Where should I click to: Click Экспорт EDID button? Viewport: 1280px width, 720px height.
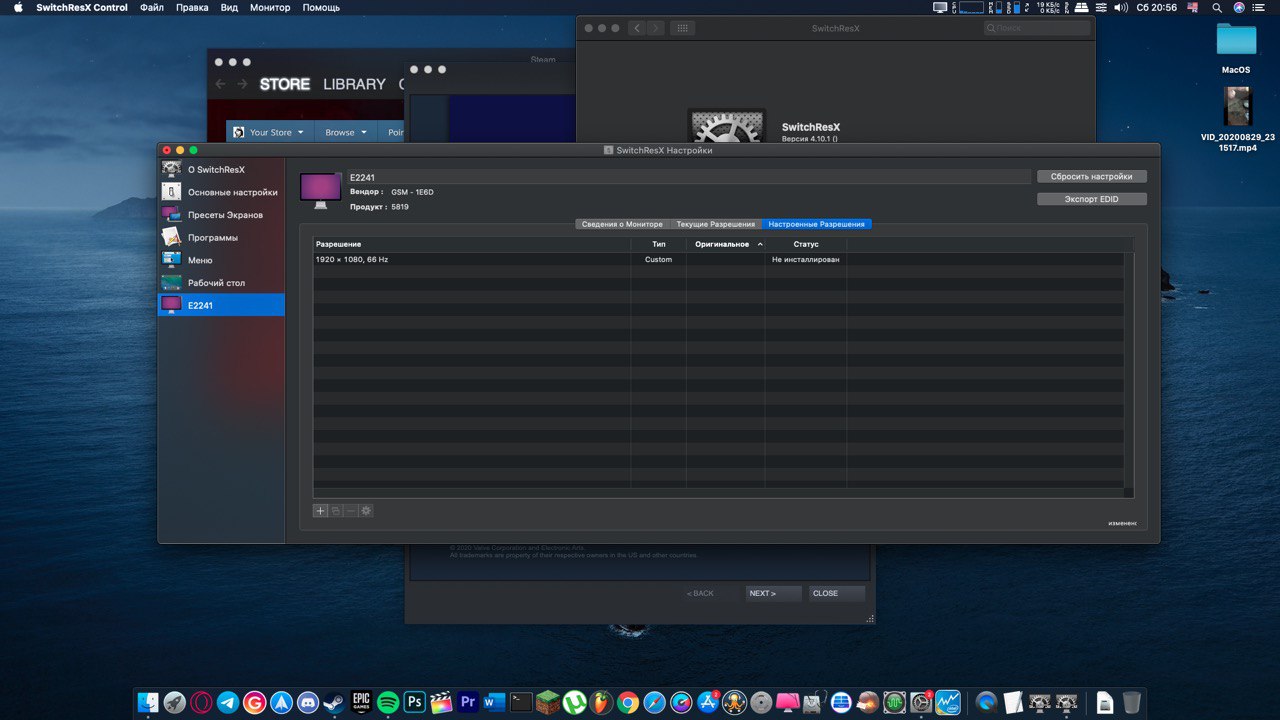(1092, 199)
